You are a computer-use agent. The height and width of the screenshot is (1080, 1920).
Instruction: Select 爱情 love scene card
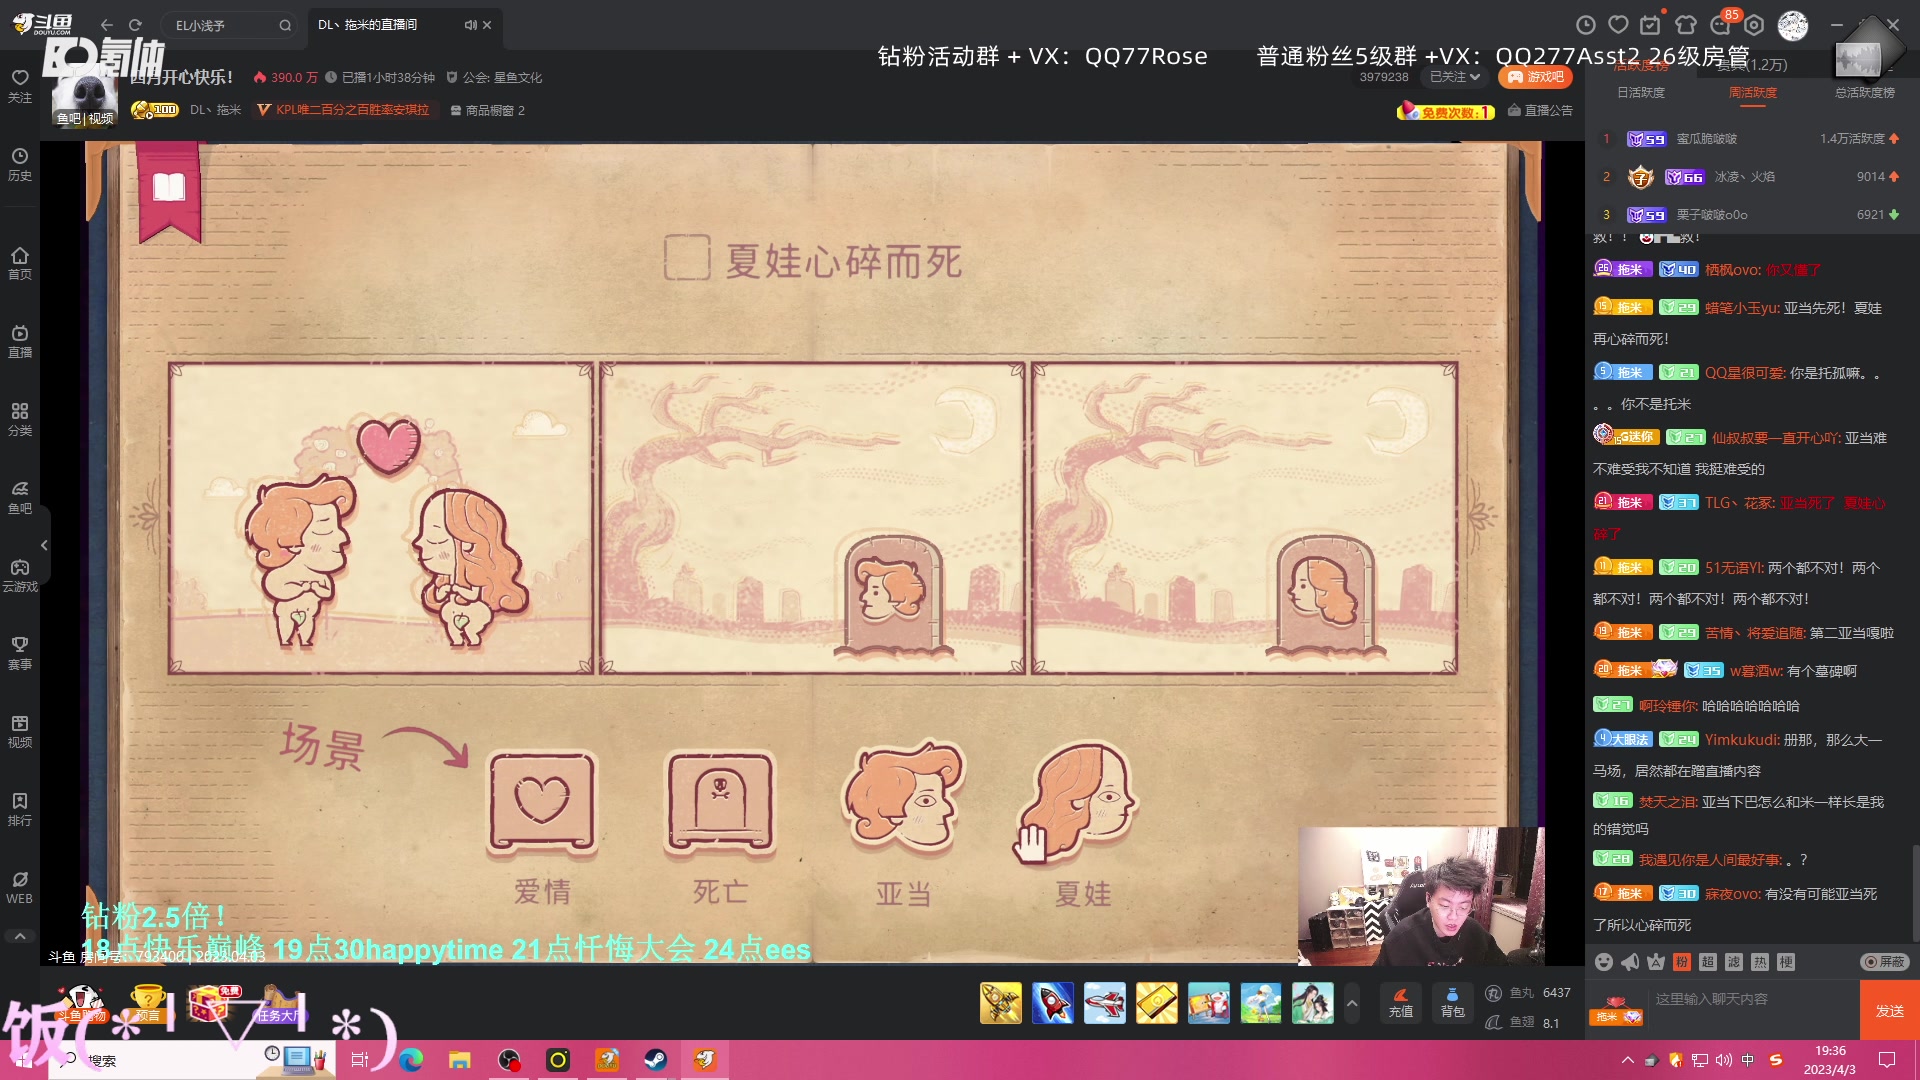coord(542,806)
